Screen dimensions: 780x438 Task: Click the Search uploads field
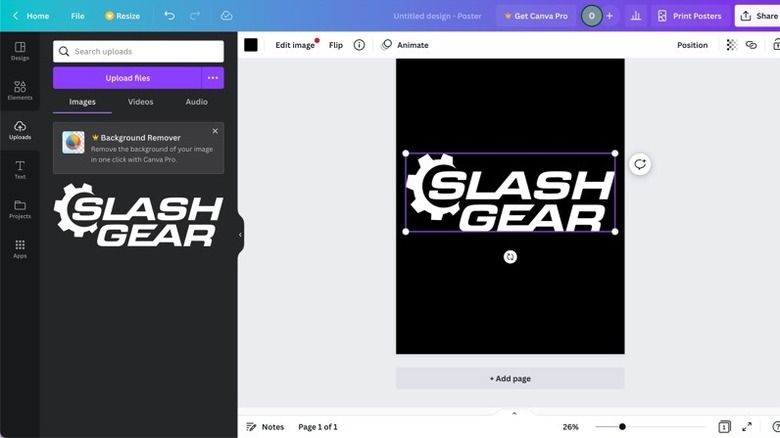[x=138, y=51]
